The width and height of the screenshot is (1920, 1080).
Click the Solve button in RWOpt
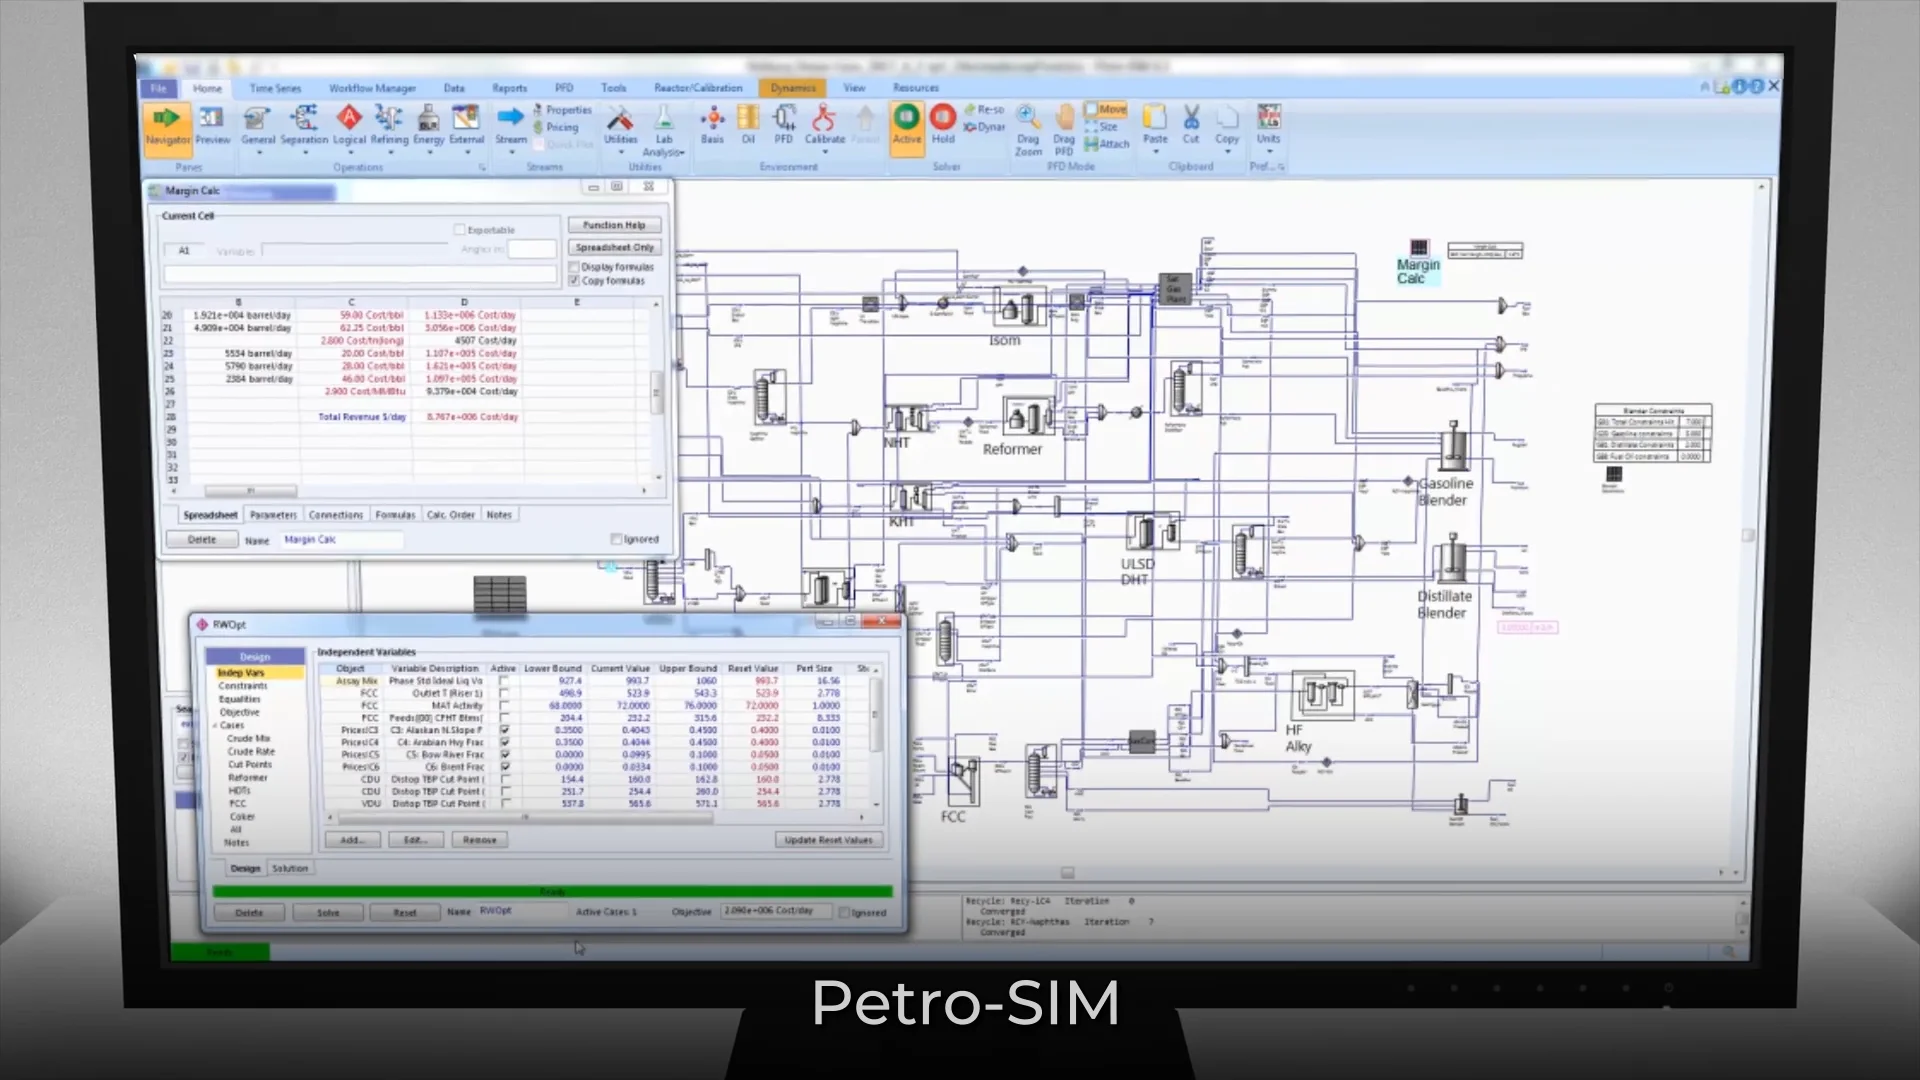[x=327, y=912]
